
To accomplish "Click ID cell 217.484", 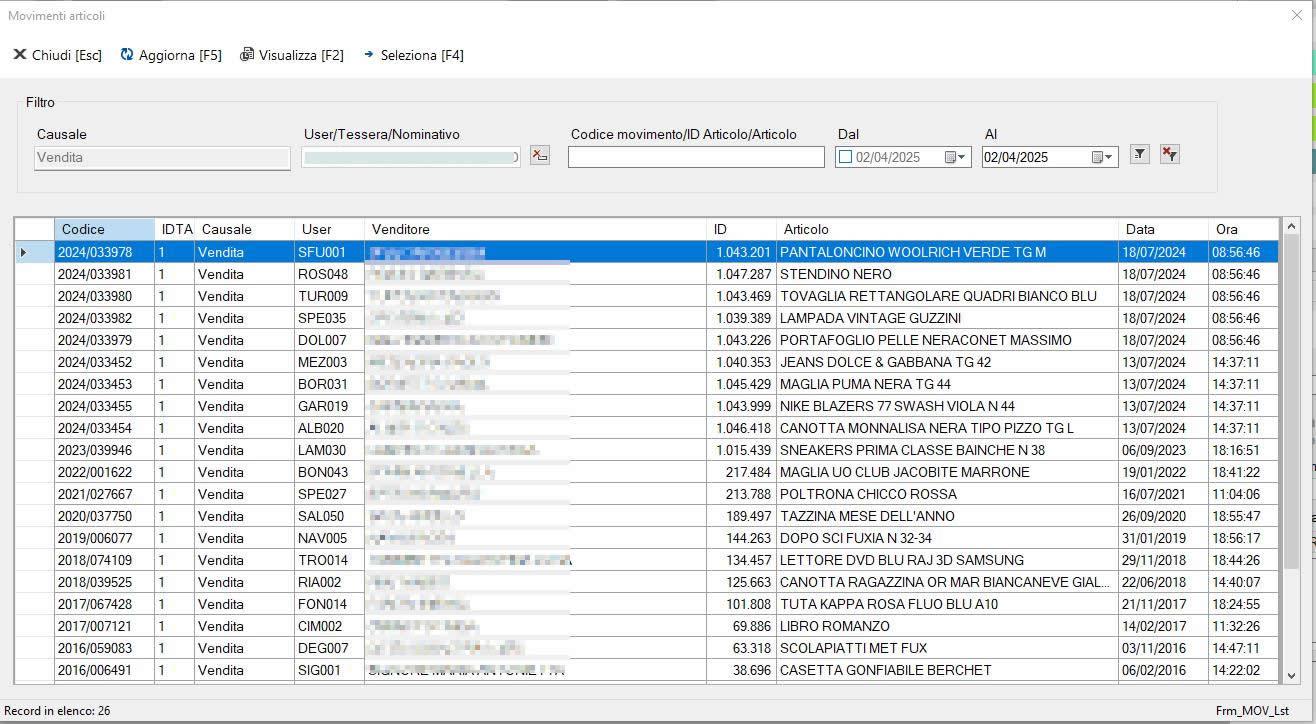I will pos(741,472).
